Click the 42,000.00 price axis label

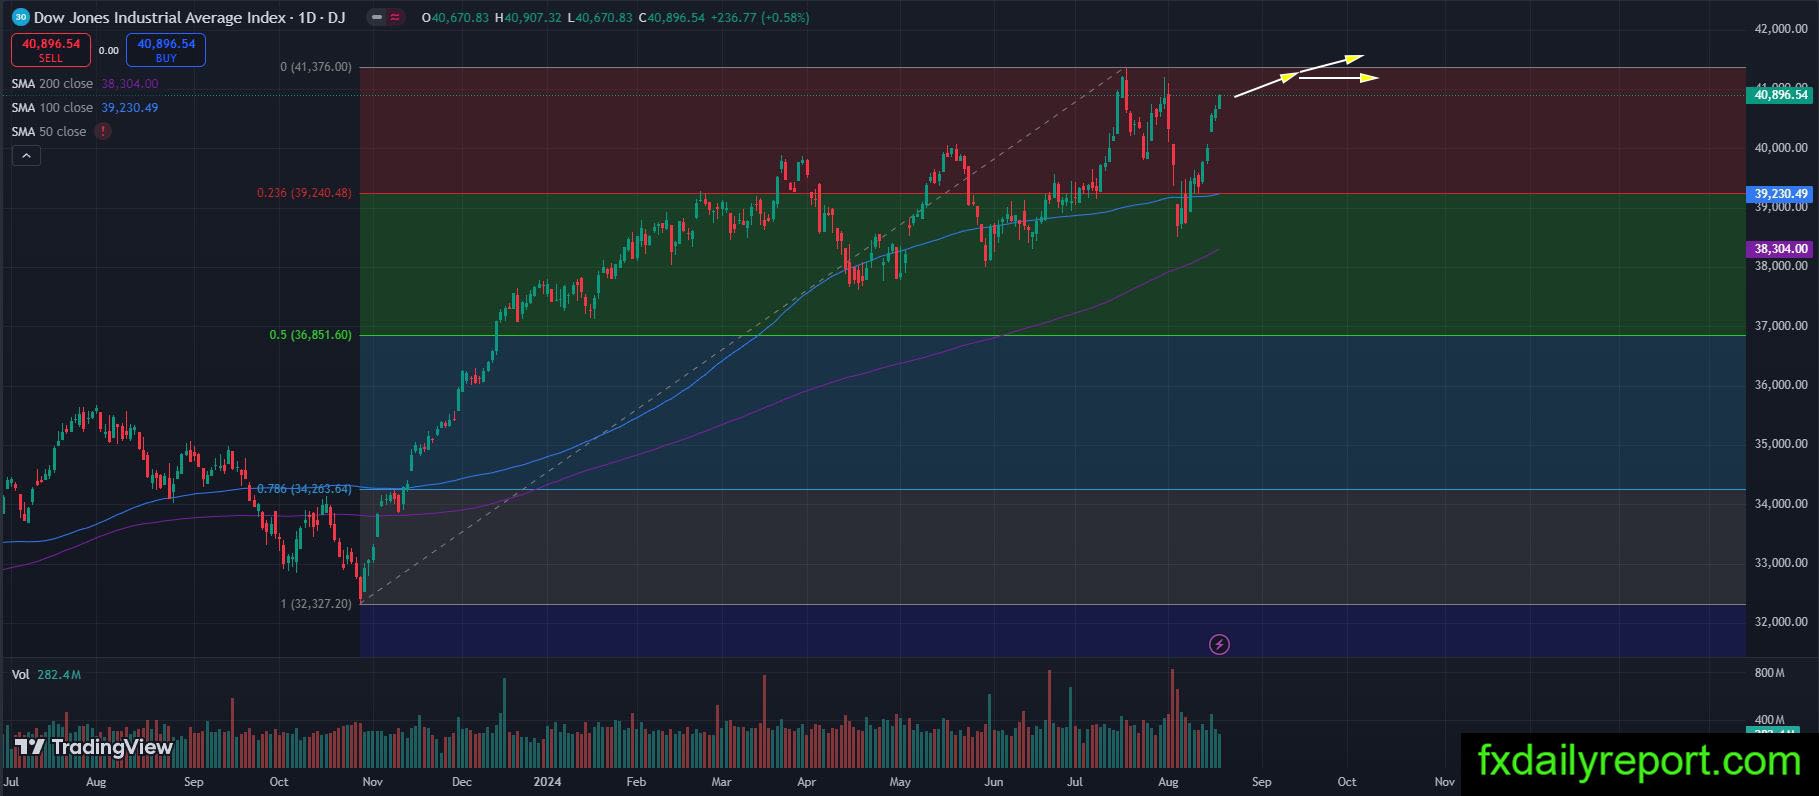click(x=1781, y=29)
